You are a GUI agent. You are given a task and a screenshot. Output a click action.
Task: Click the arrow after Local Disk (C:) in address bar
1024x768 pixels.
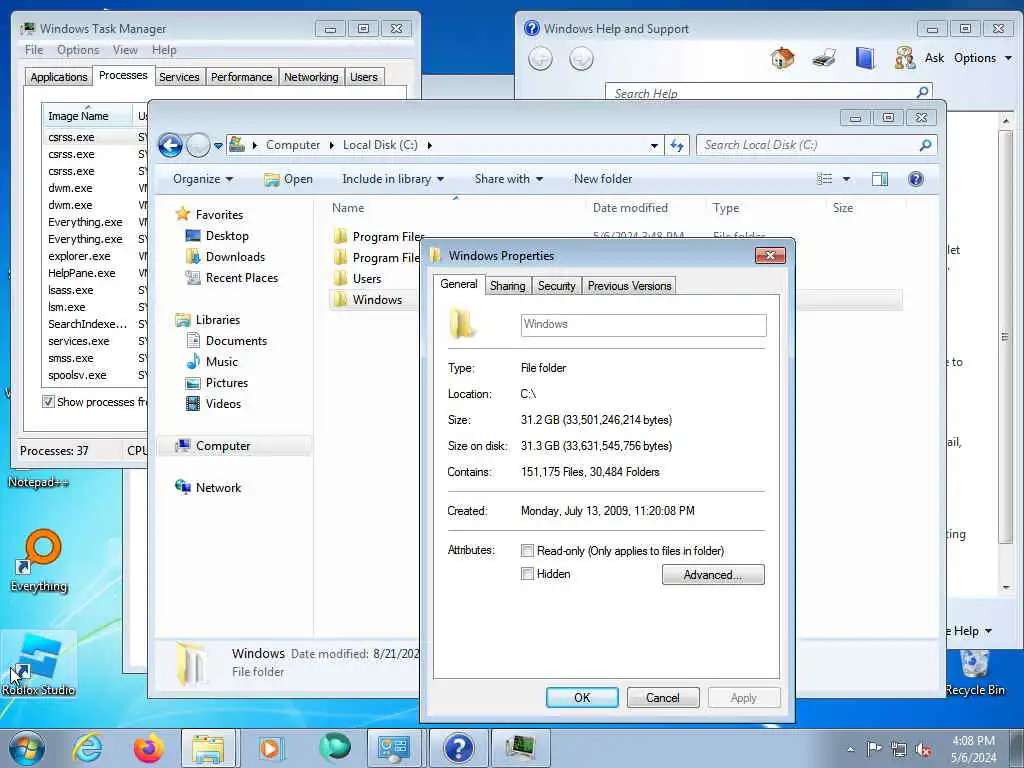[x=430, y=145]
